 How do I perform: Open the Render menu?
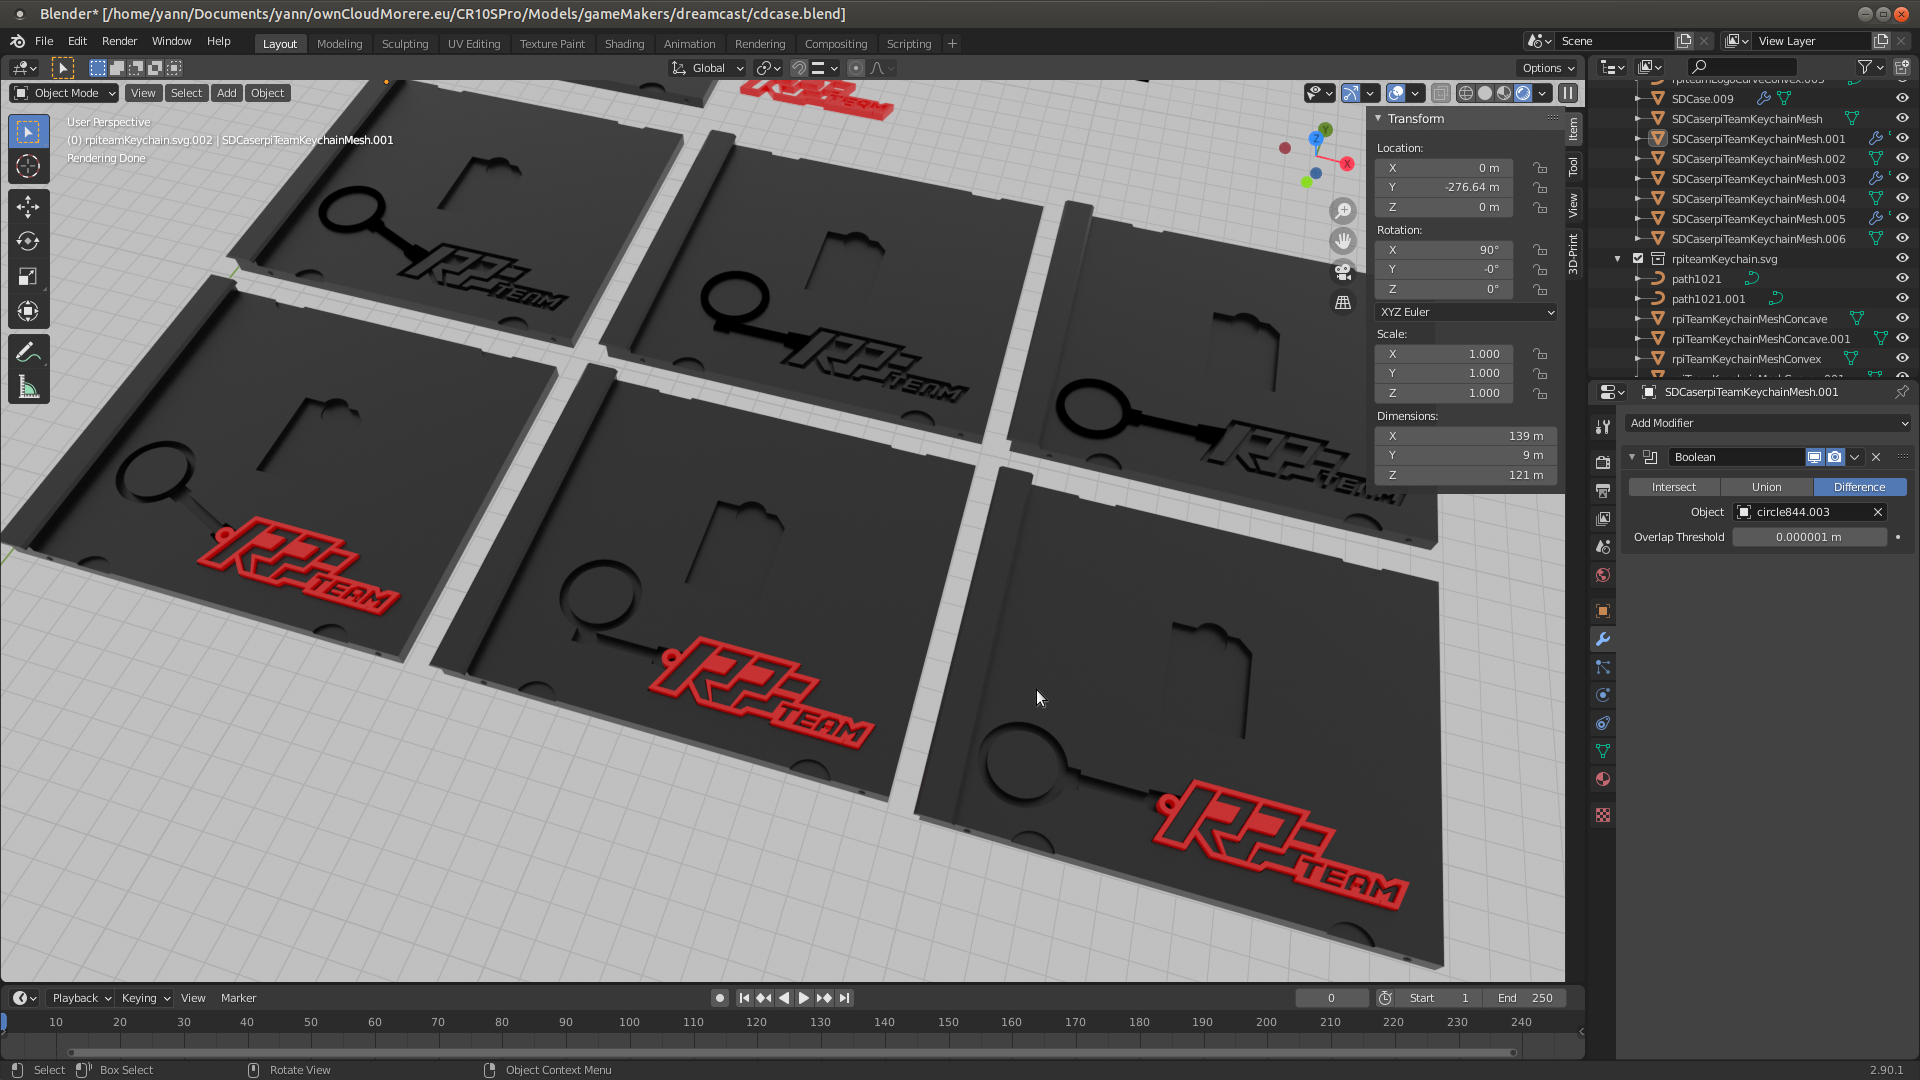(119, 41)
